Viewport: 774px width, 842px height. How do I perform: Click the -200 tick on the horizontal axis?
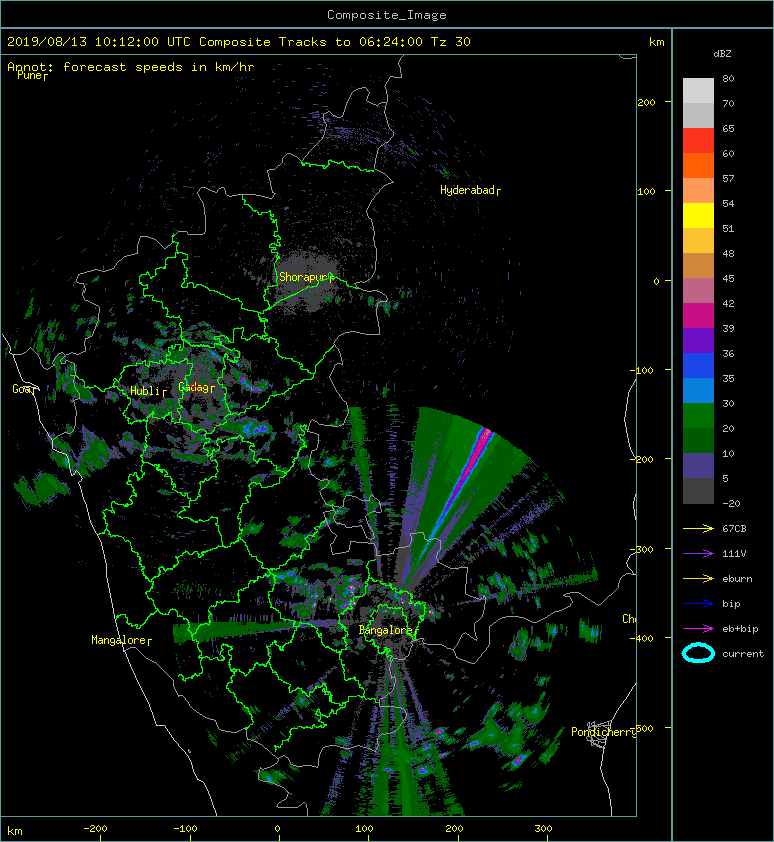pyautogui.click(x=96, y=829)
